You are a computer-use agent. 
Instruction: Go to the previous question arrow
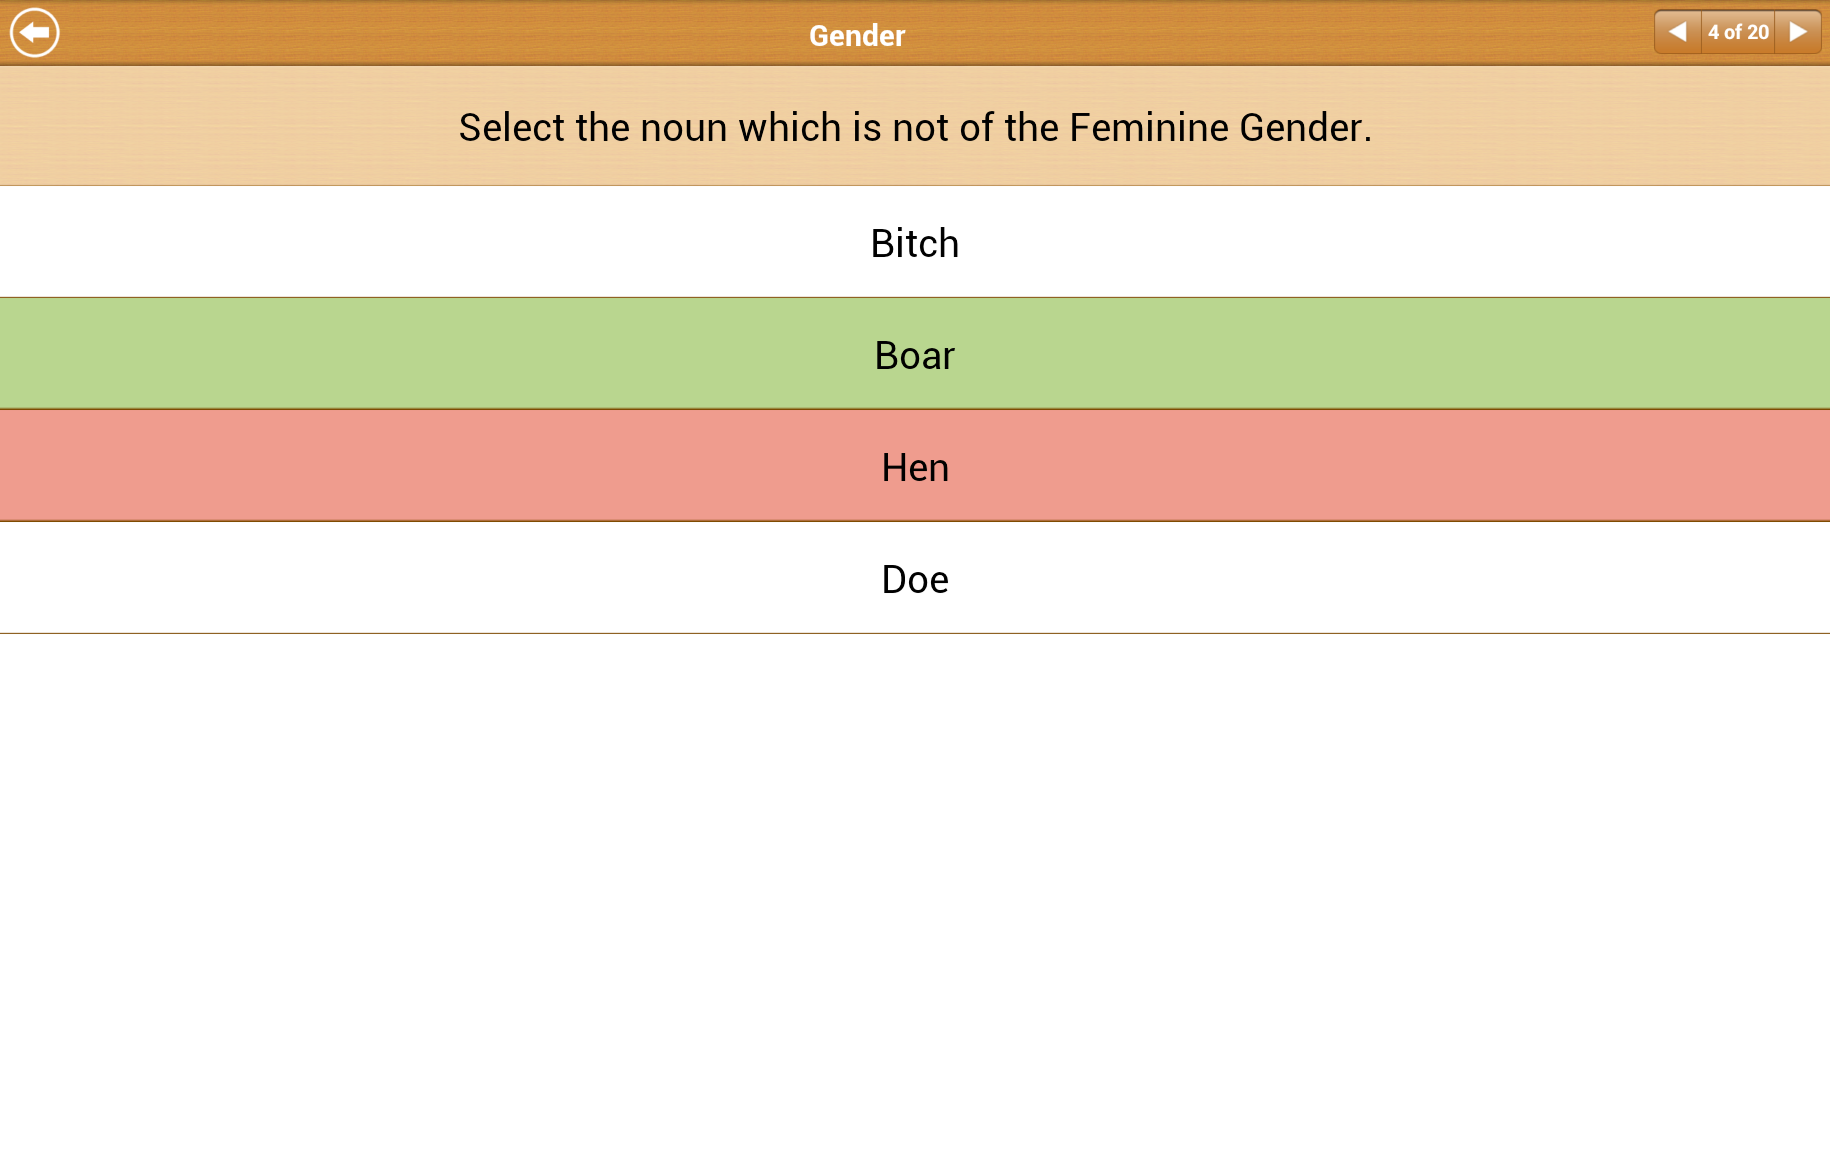[1678, 32]
